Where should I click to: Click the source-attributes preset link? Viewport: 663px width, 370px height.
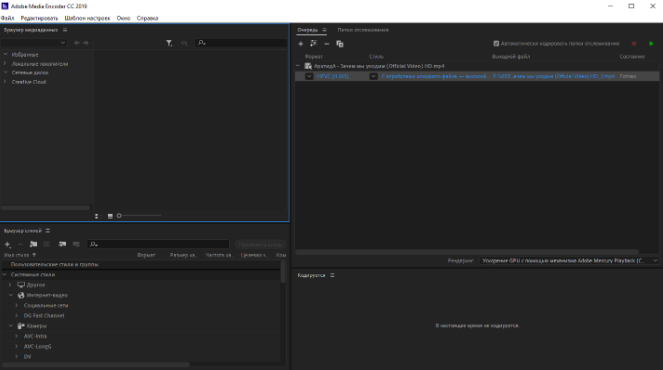point(434,77)
